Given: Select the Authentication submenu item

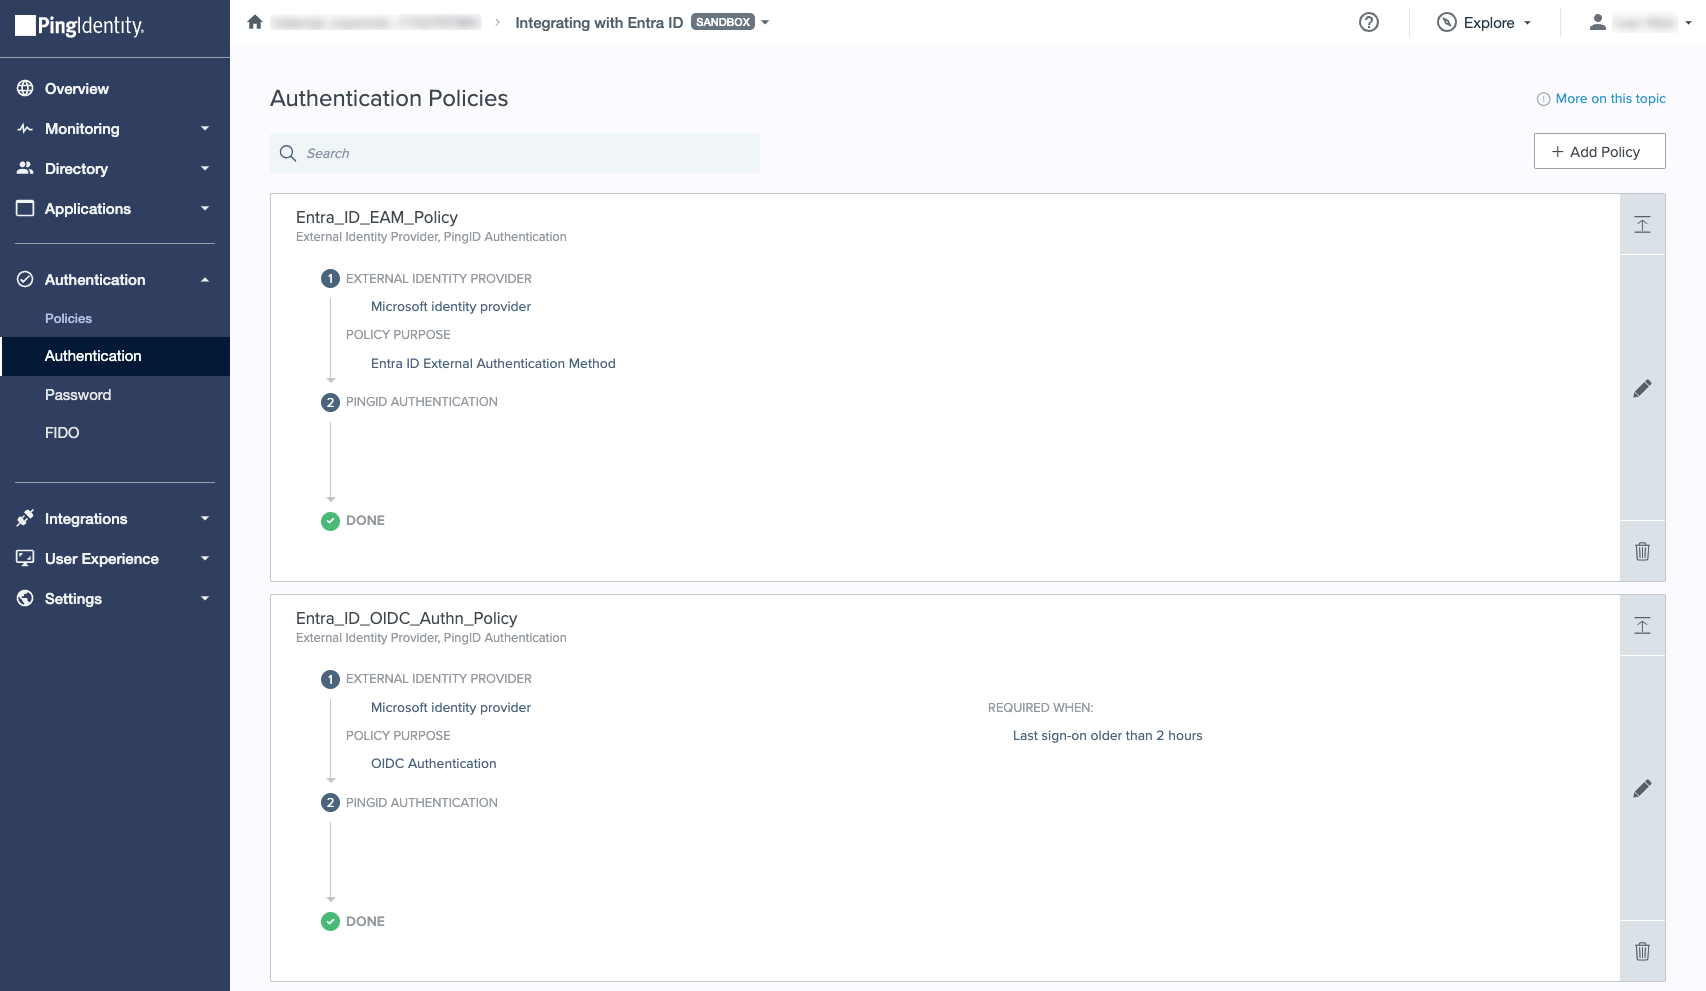Looking at the screenshot, I should click(115, 356).
